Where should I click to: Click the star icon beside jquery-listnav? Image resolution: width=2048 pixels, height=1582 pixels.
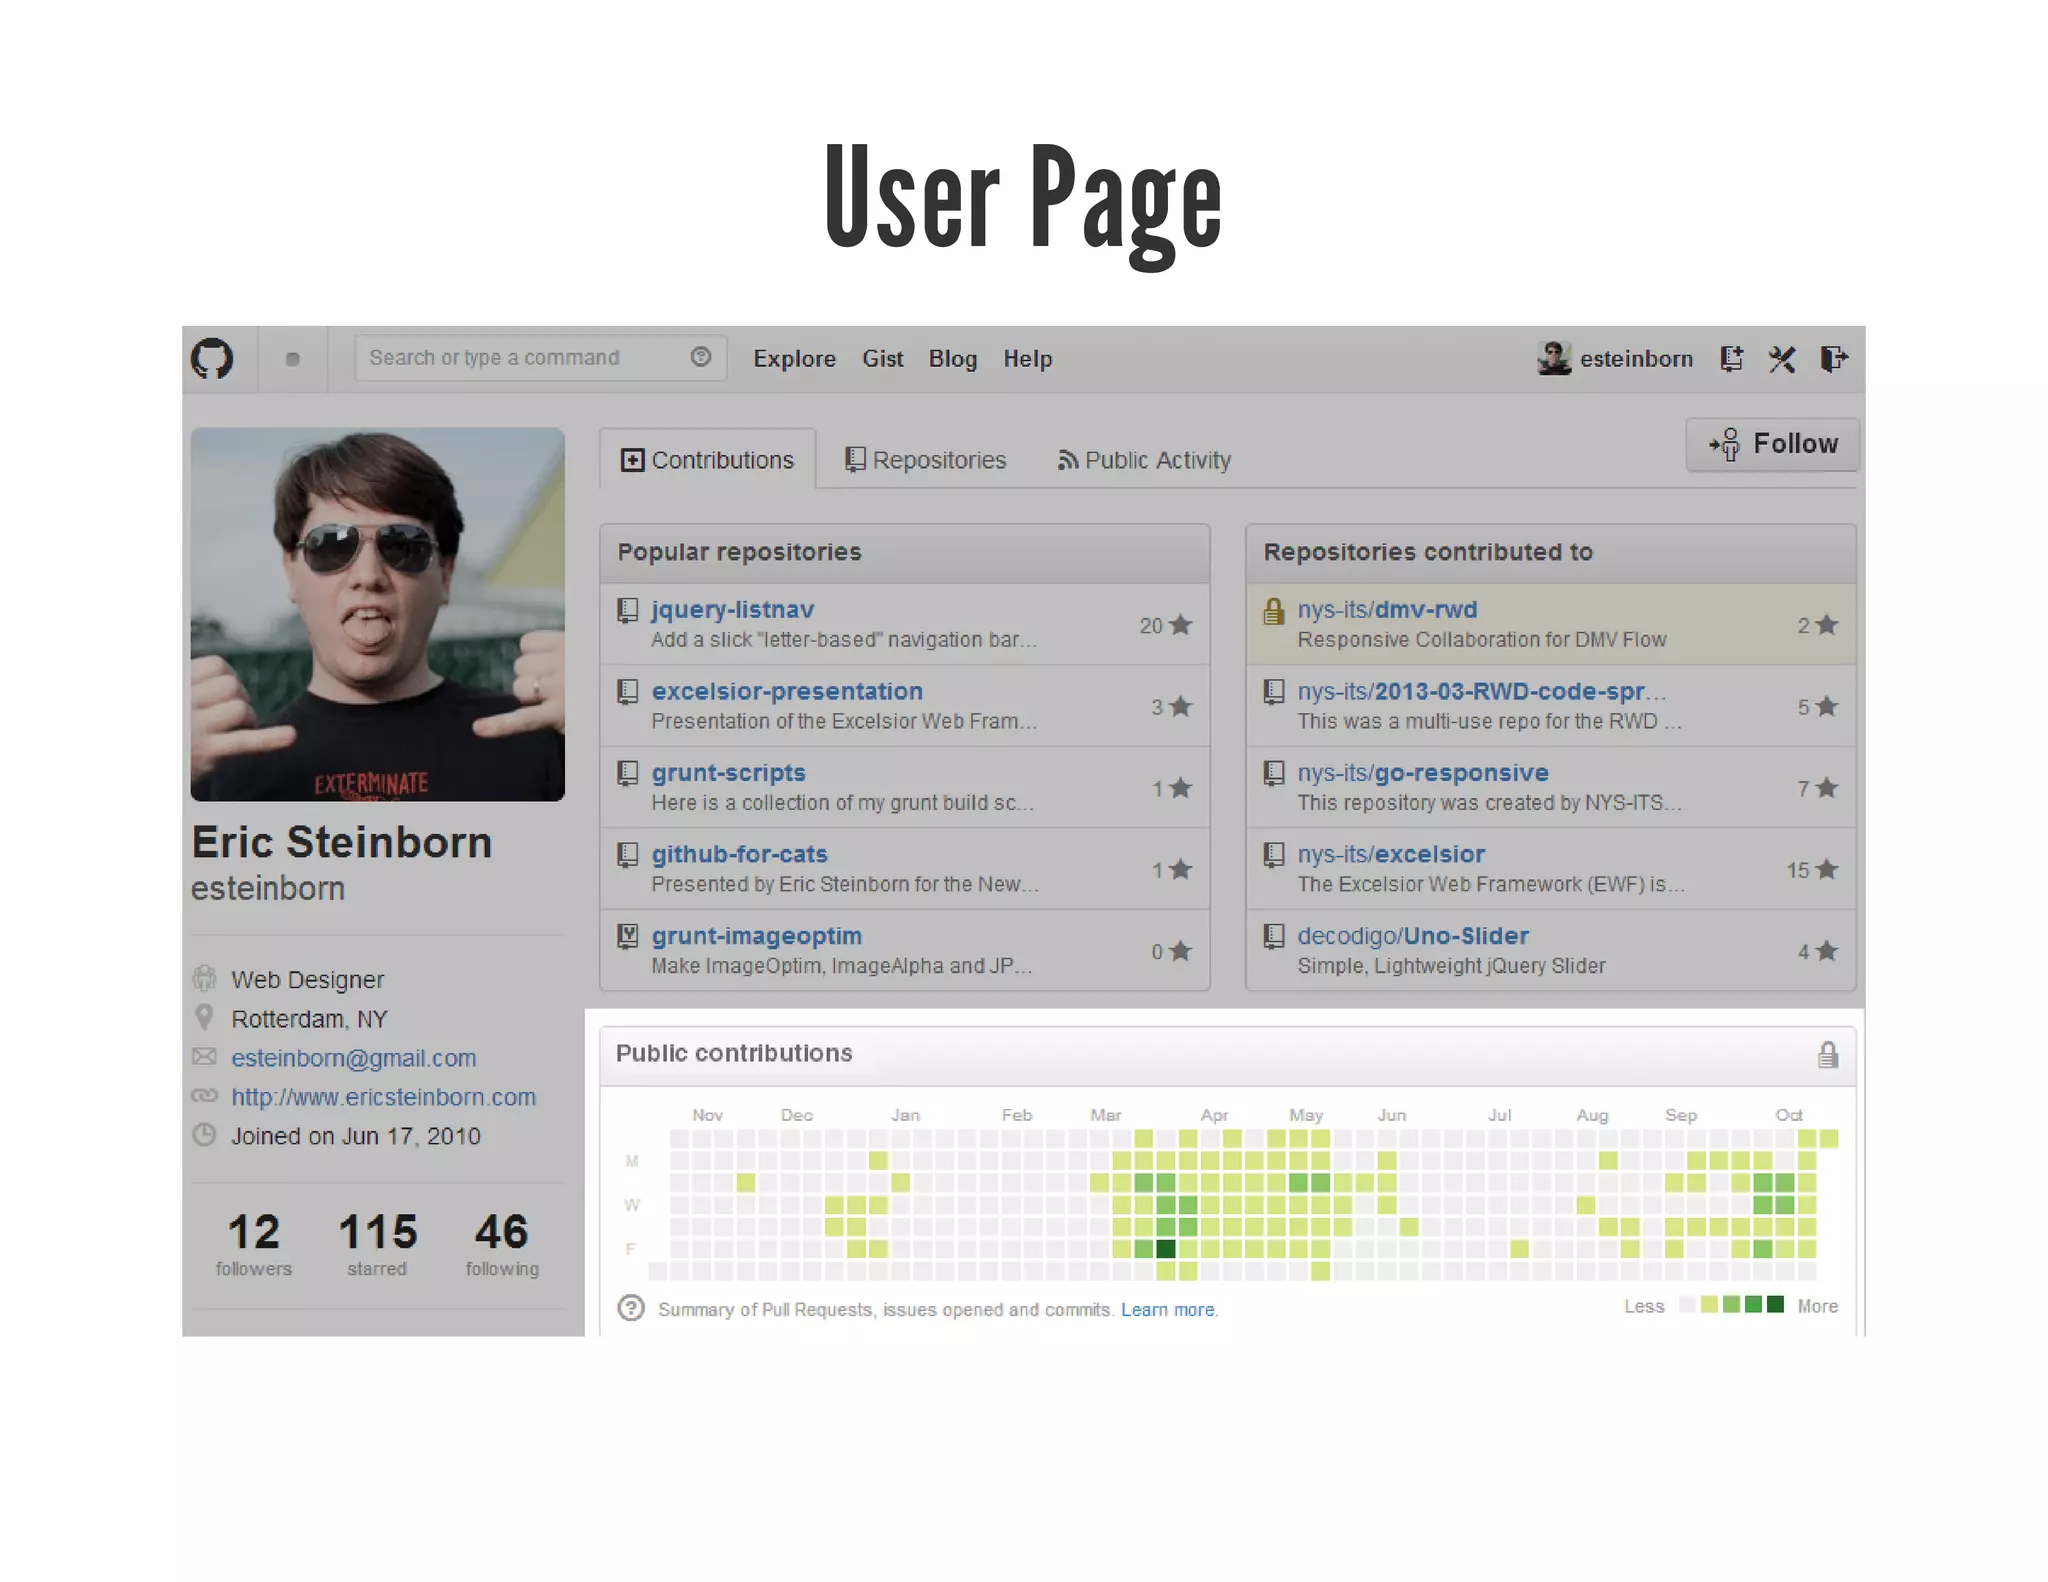(1181, 625)
